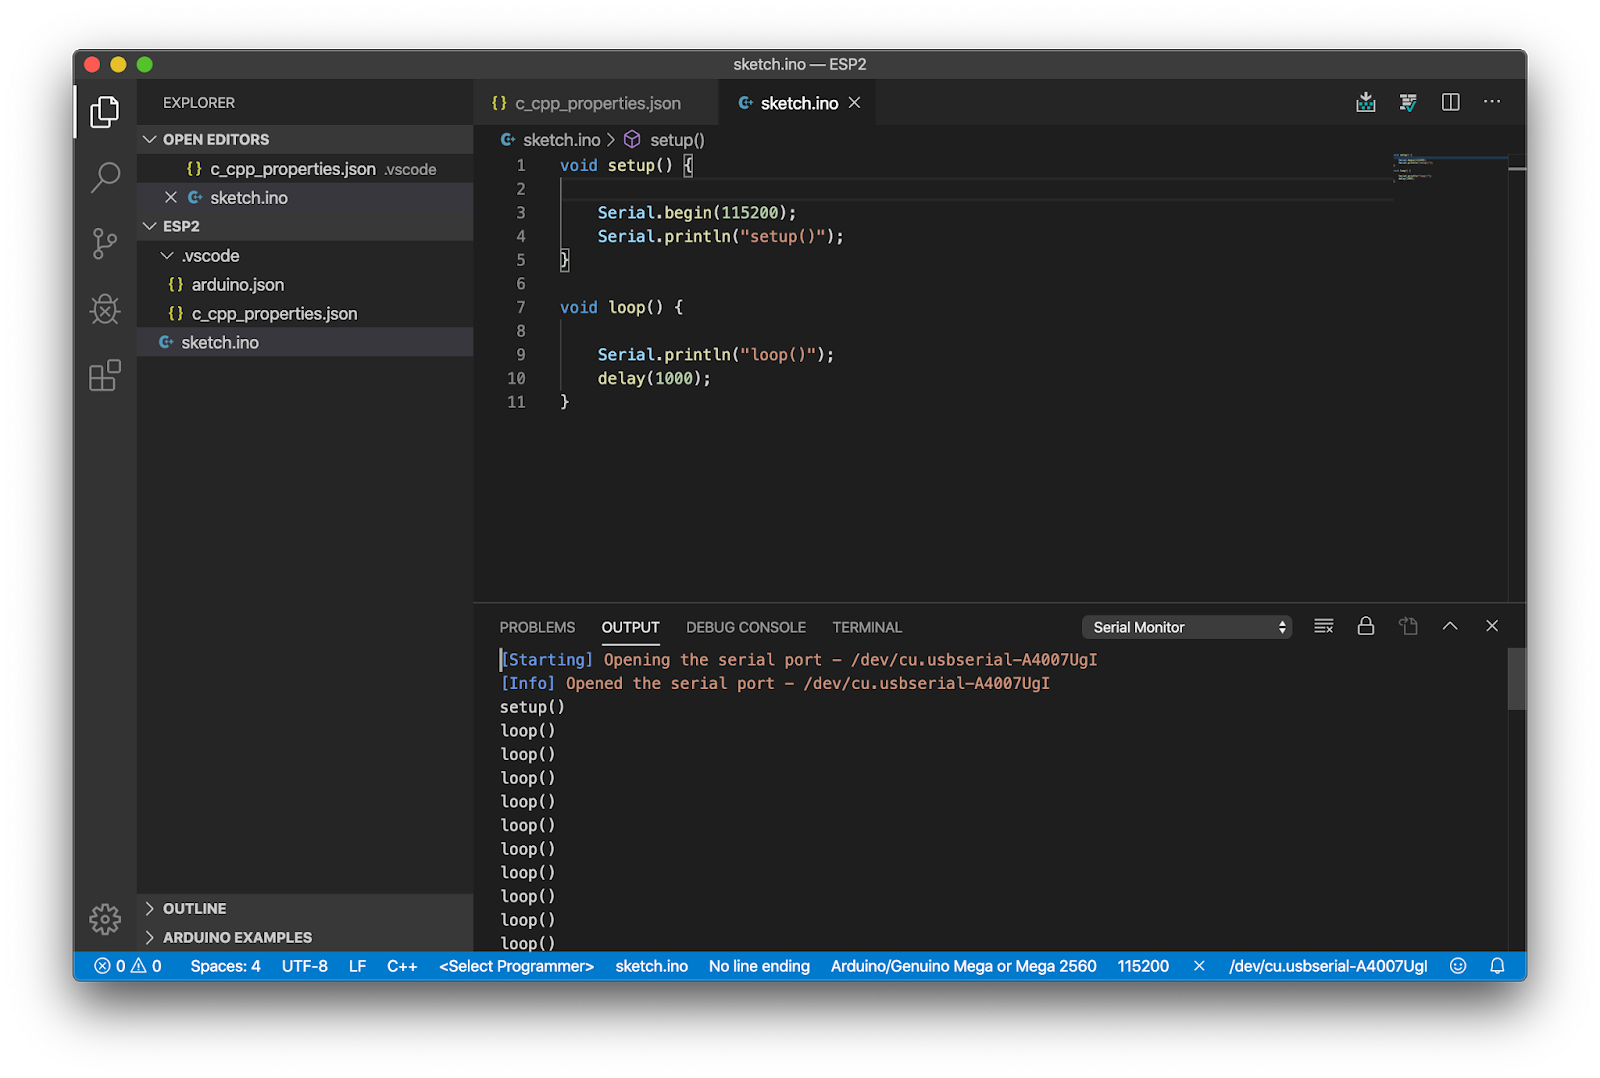Open the Source Control view
The height and width of the screenshot is (1078, 1600).
(104, 243)
